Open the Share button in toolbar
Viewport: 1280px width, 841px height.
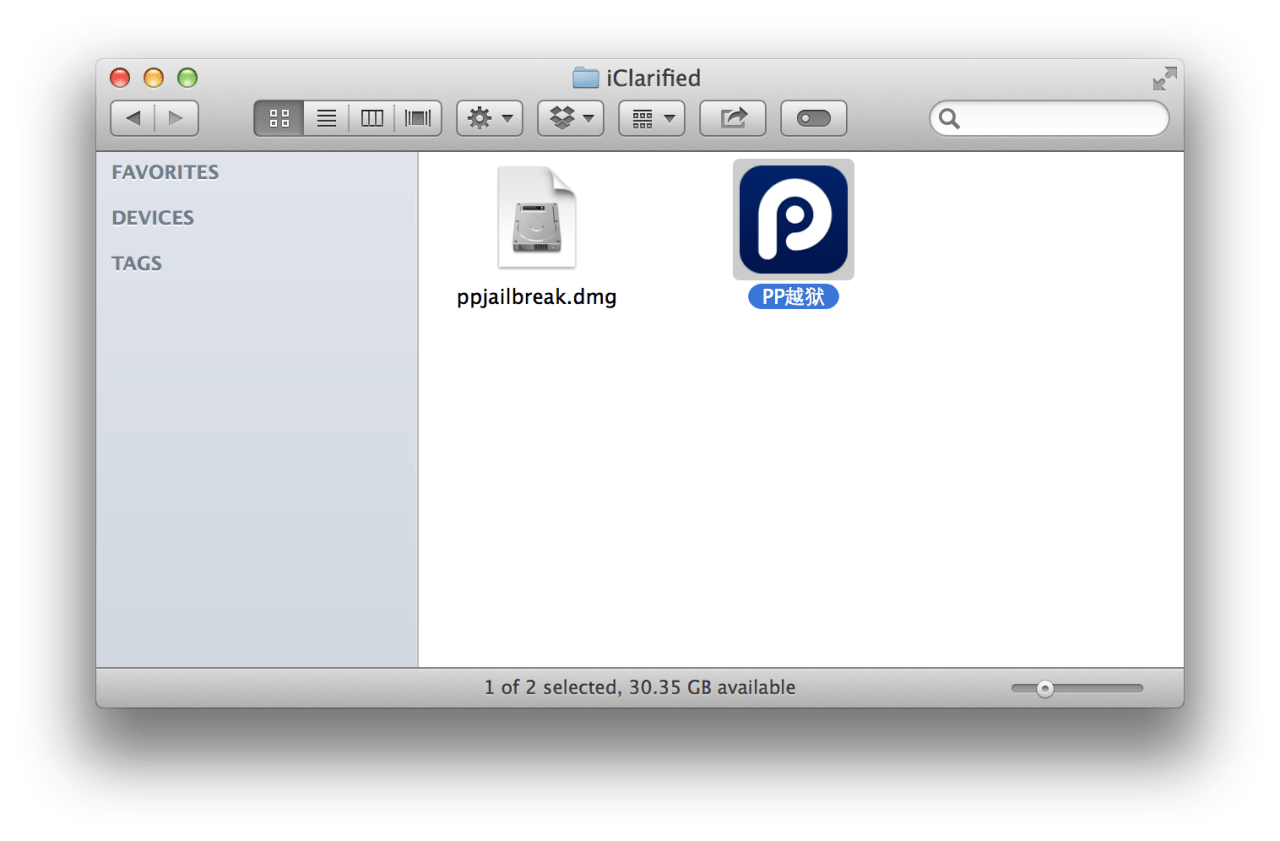click(733, 118)
